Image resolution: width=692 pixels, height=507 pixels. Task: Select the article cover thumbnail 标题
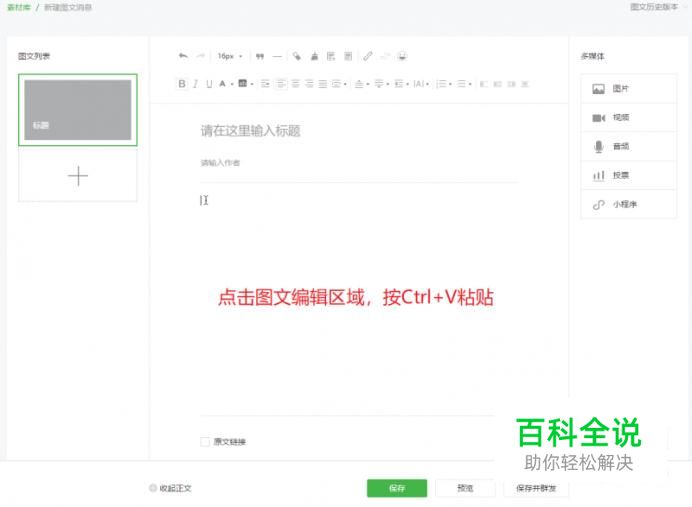tap(78, 110)
